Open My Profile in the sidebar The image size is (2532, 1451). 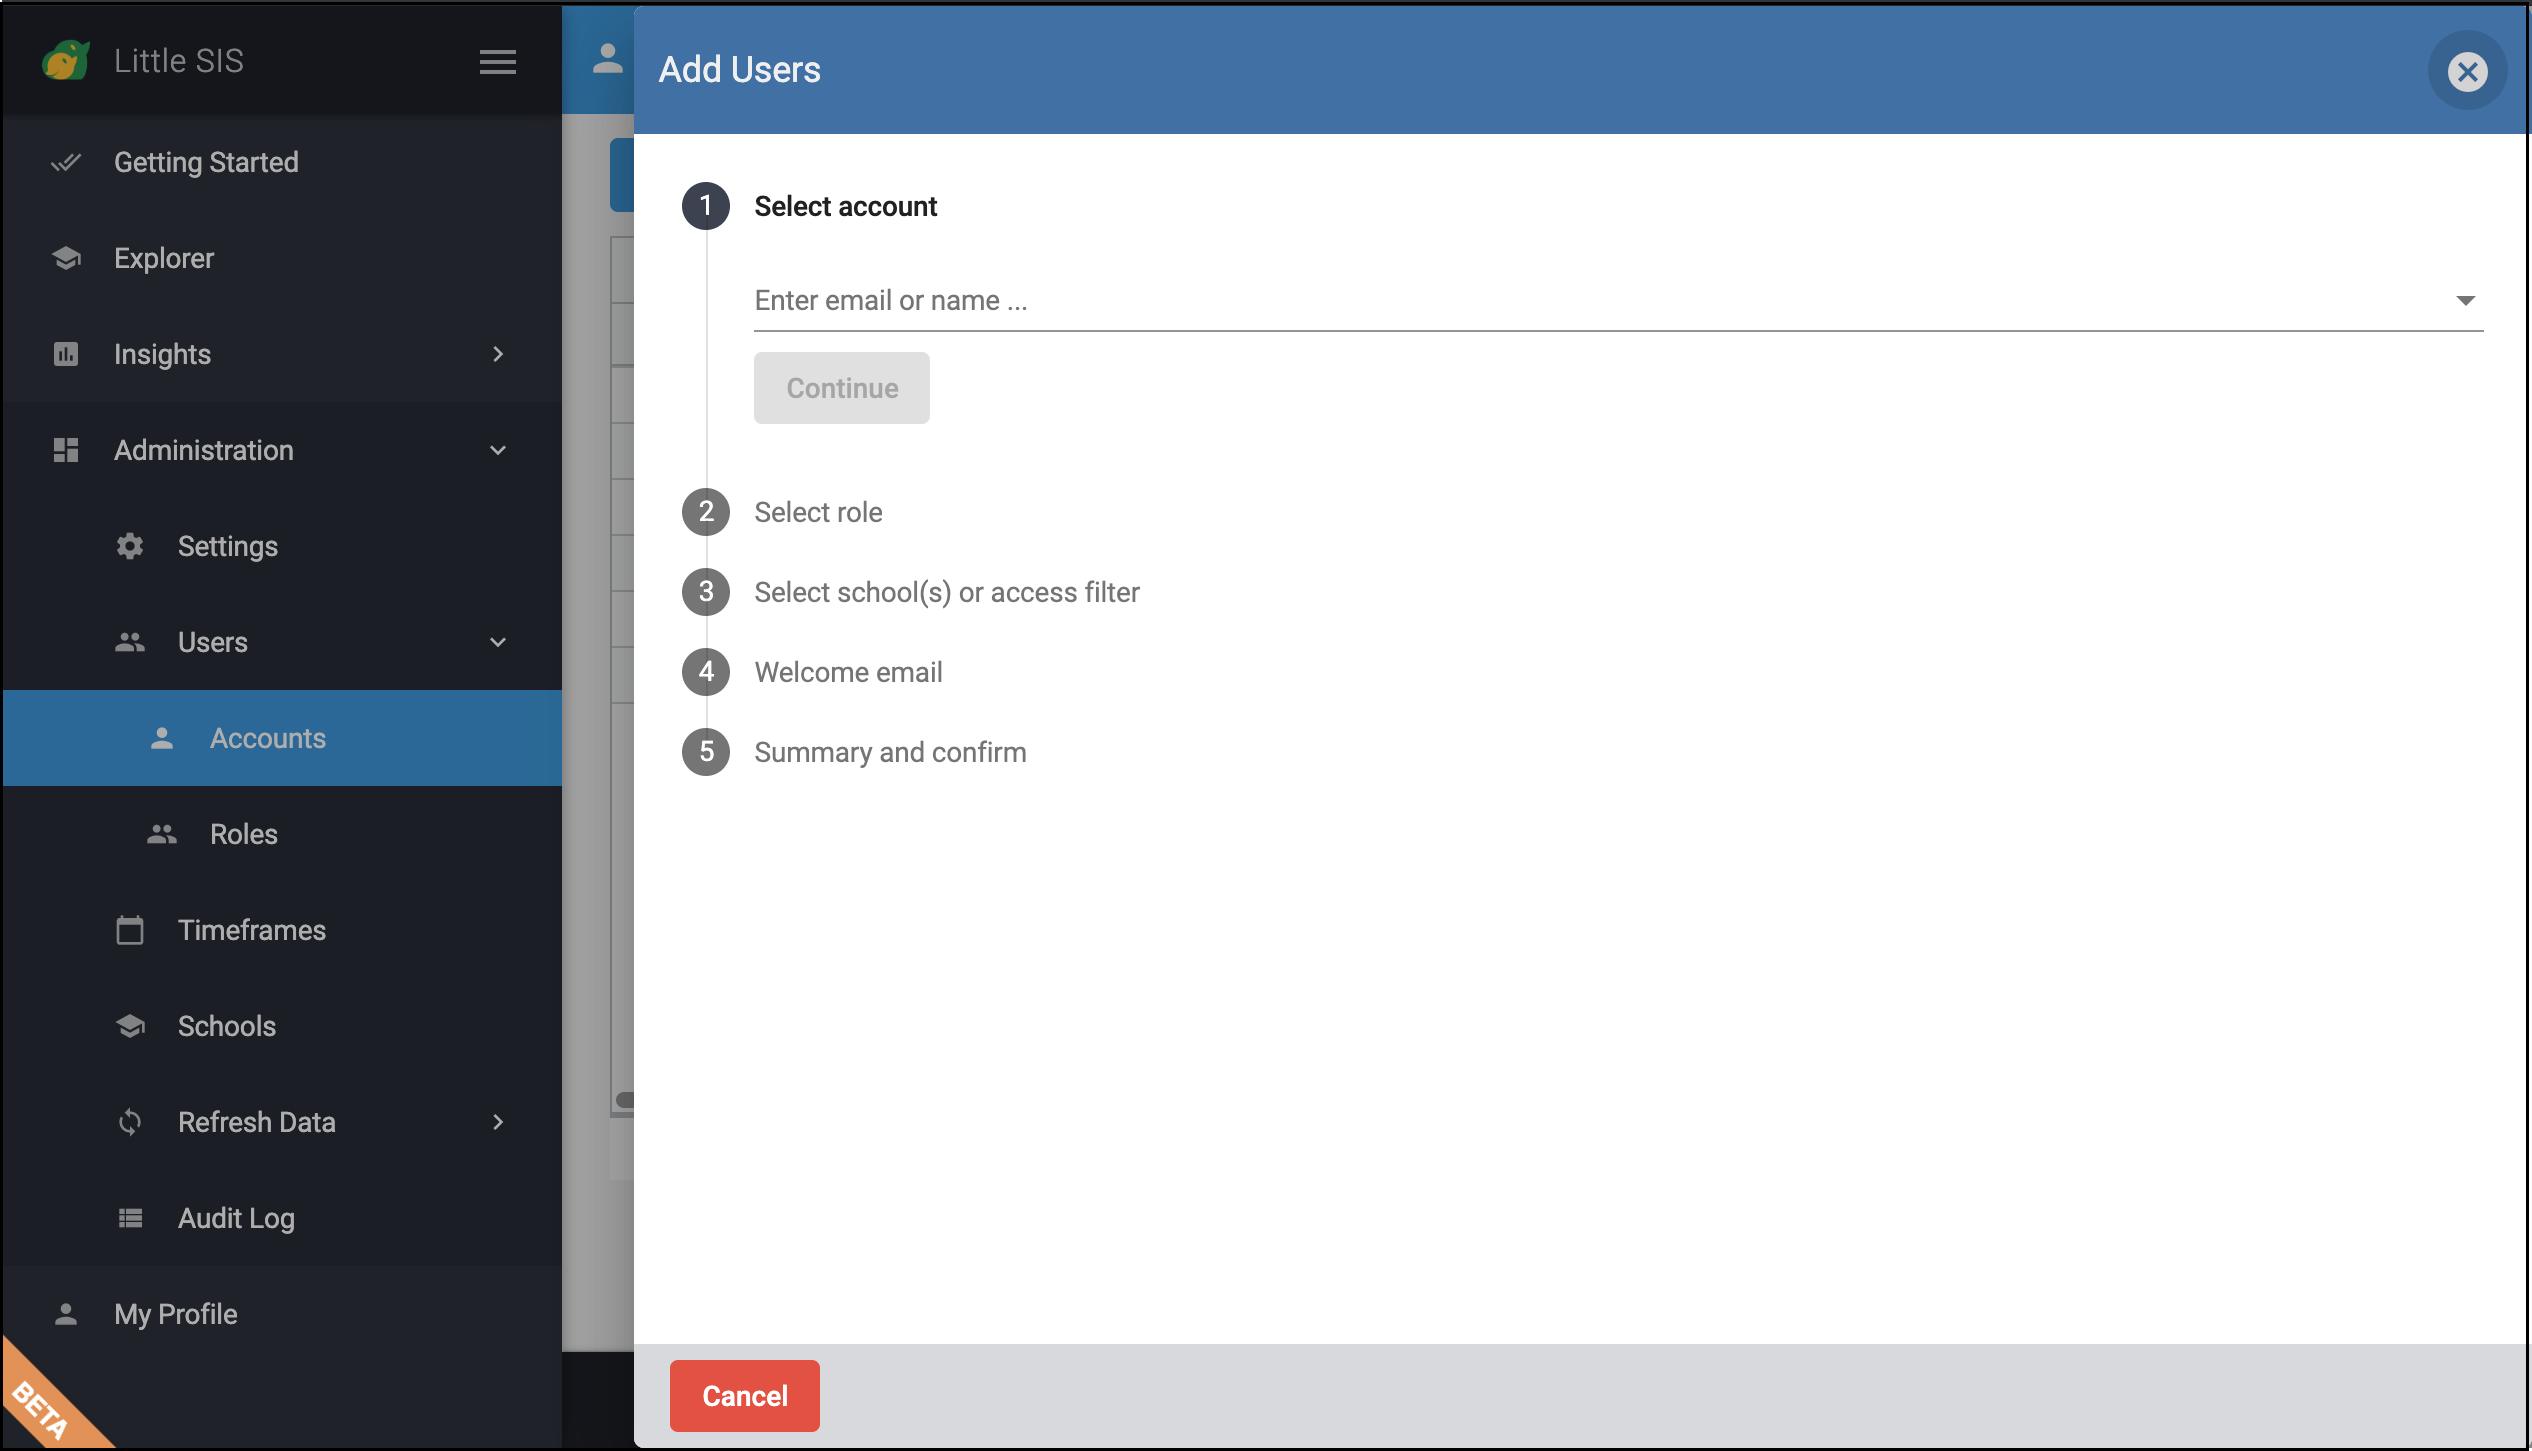coord(175,1314)
